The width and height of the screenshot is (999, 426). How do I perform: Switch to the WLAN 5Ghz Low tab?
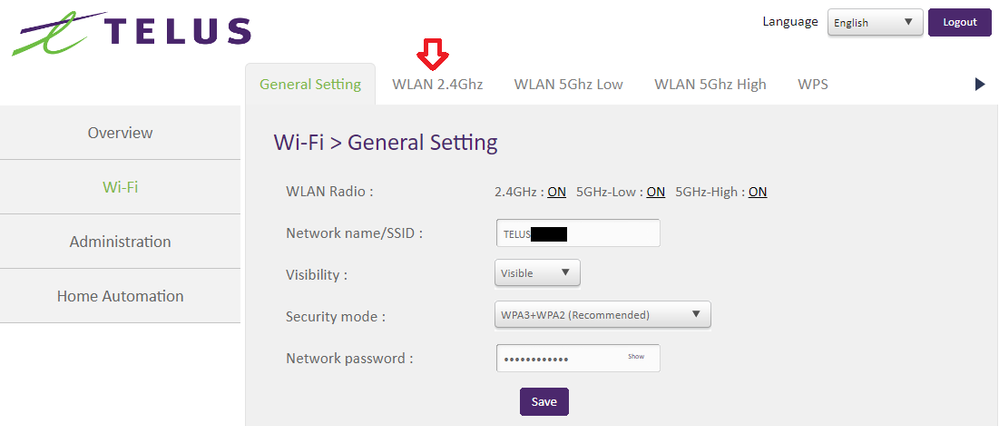coord(568,84)
